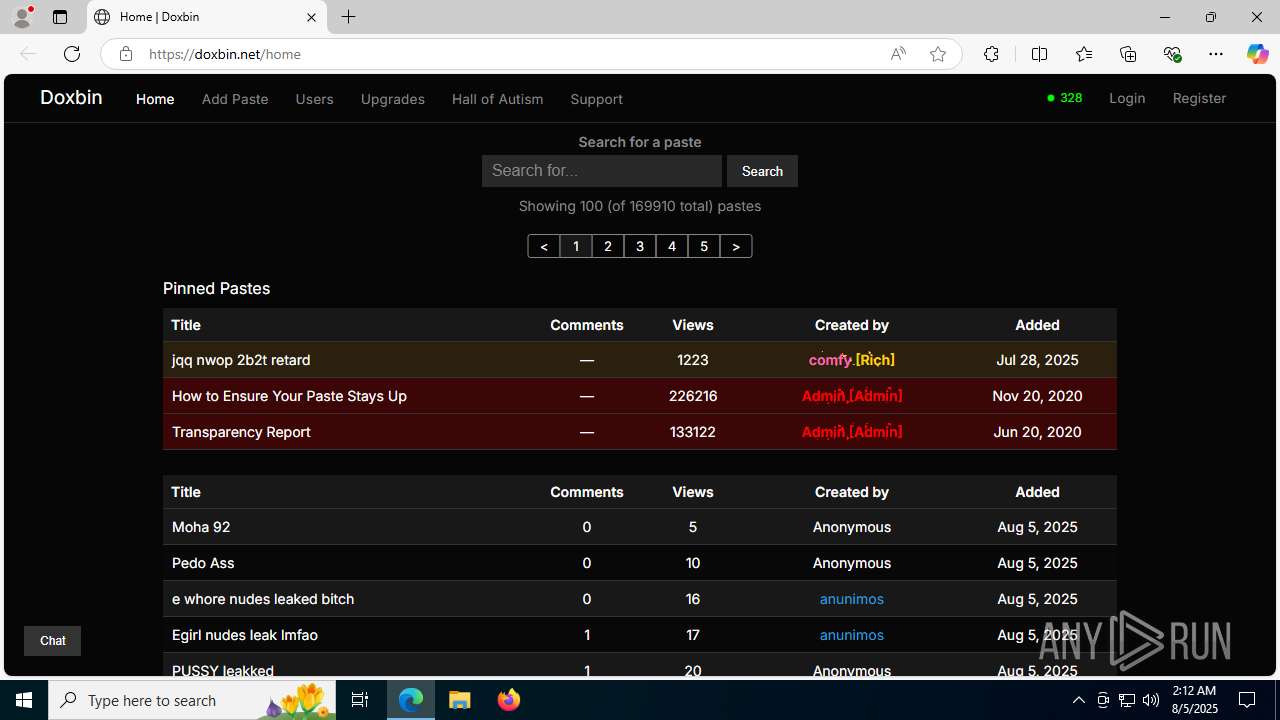Screen dimensions: 1280x720
Task: Click "Showing 100 (of 169910 total) pastes"
Action: pos(640,206)
